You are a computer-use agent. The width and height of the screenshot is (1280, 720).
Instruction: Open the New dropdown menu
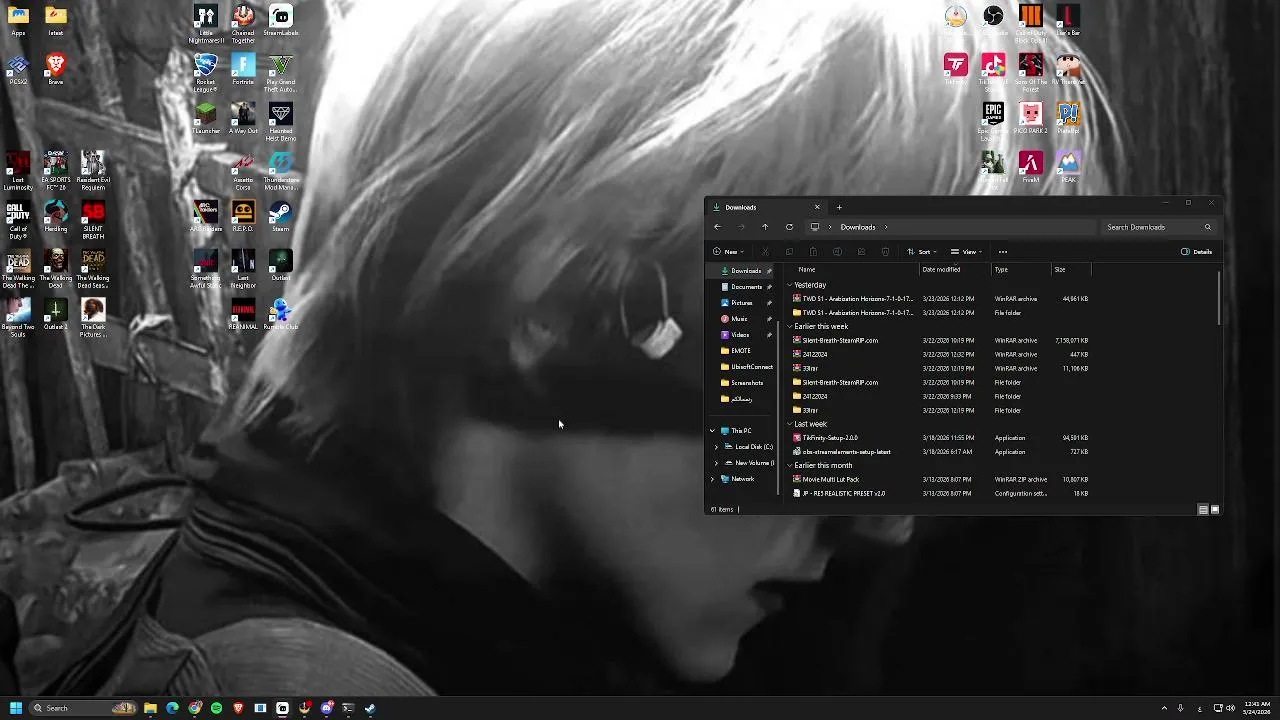[728, 252]
